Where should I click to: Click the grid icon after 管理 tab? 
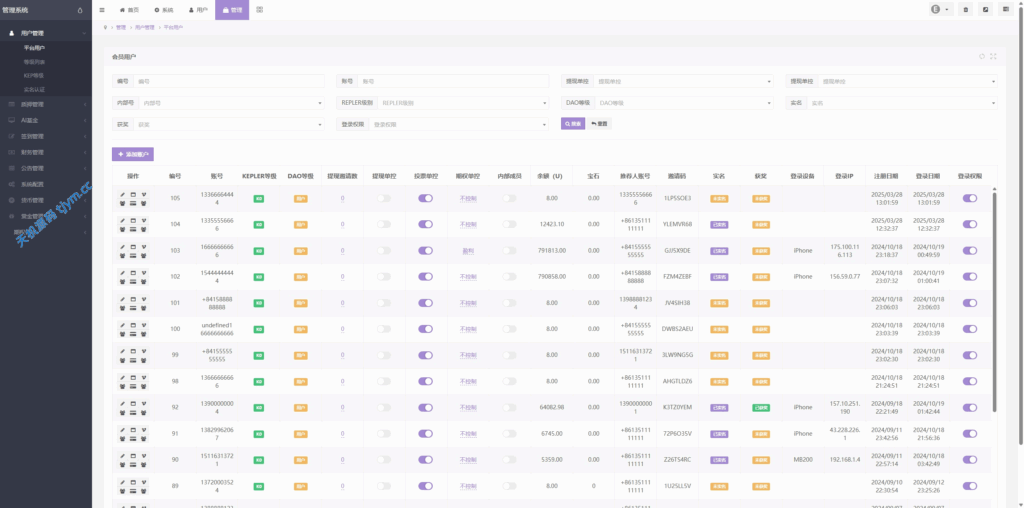tap(260, 9)
